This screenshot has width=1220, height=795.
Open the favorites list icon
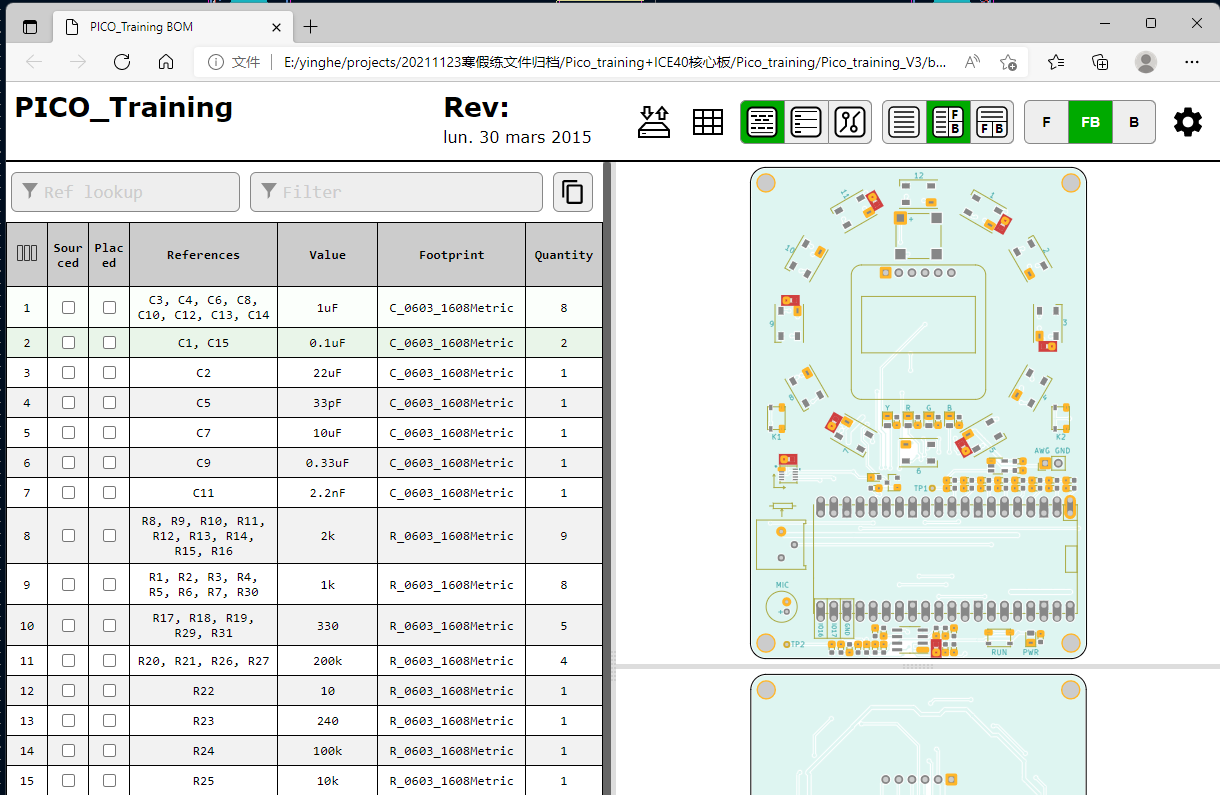coord(1056,62)
